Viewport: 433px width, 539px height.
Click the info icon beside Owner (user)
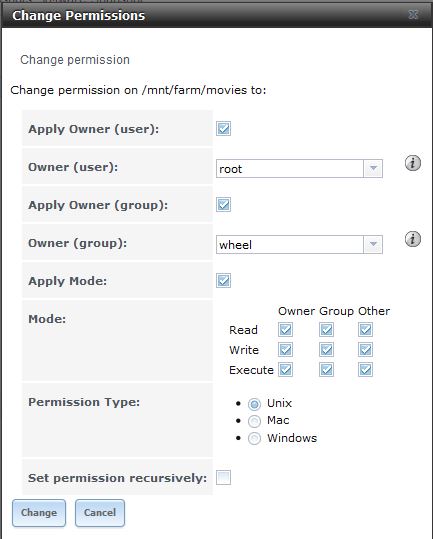click(x=413, y=163)
